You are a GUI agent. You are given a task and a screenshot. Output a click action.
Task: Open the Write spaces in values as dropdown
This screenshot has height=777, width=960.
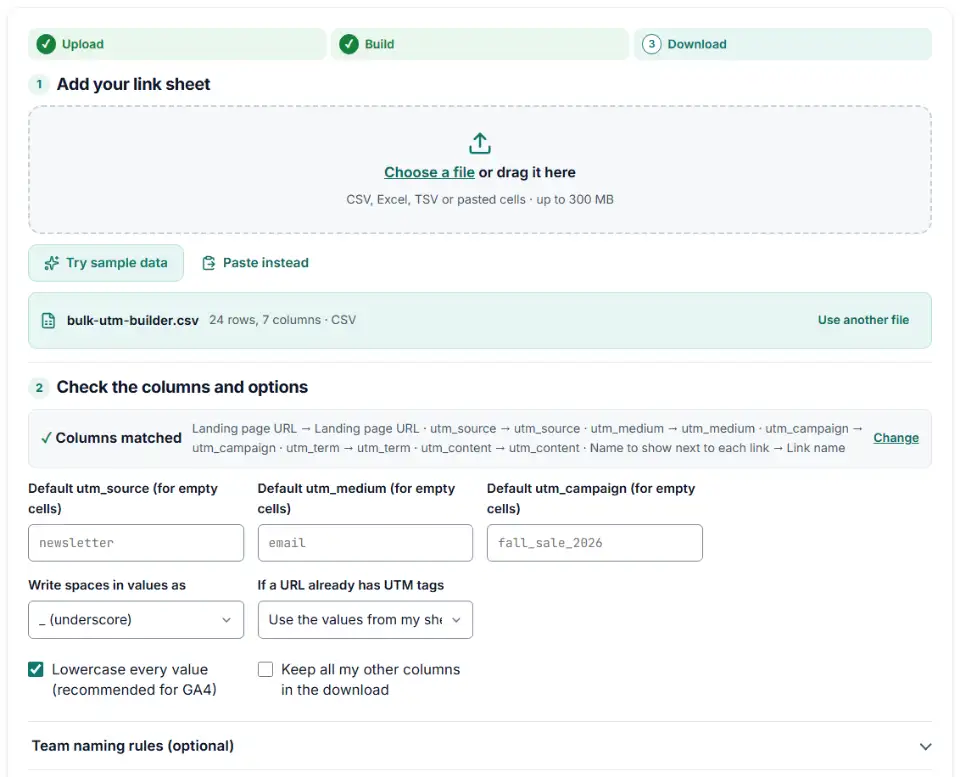[136, 620]
